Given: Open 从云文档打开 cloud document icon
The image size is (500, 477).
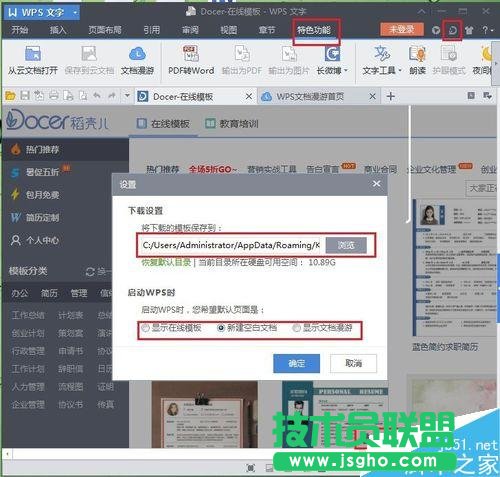Looking at the screenshot, I should [33, 54].
